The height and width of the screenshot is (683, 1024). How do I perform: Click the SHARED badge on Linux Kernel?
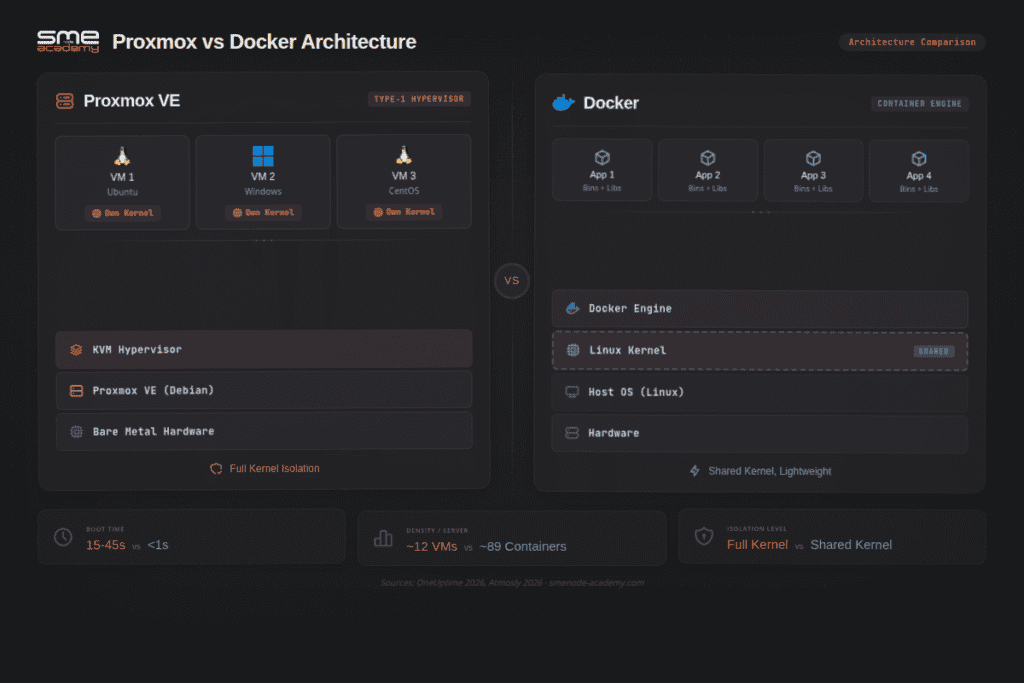point(934,351)
